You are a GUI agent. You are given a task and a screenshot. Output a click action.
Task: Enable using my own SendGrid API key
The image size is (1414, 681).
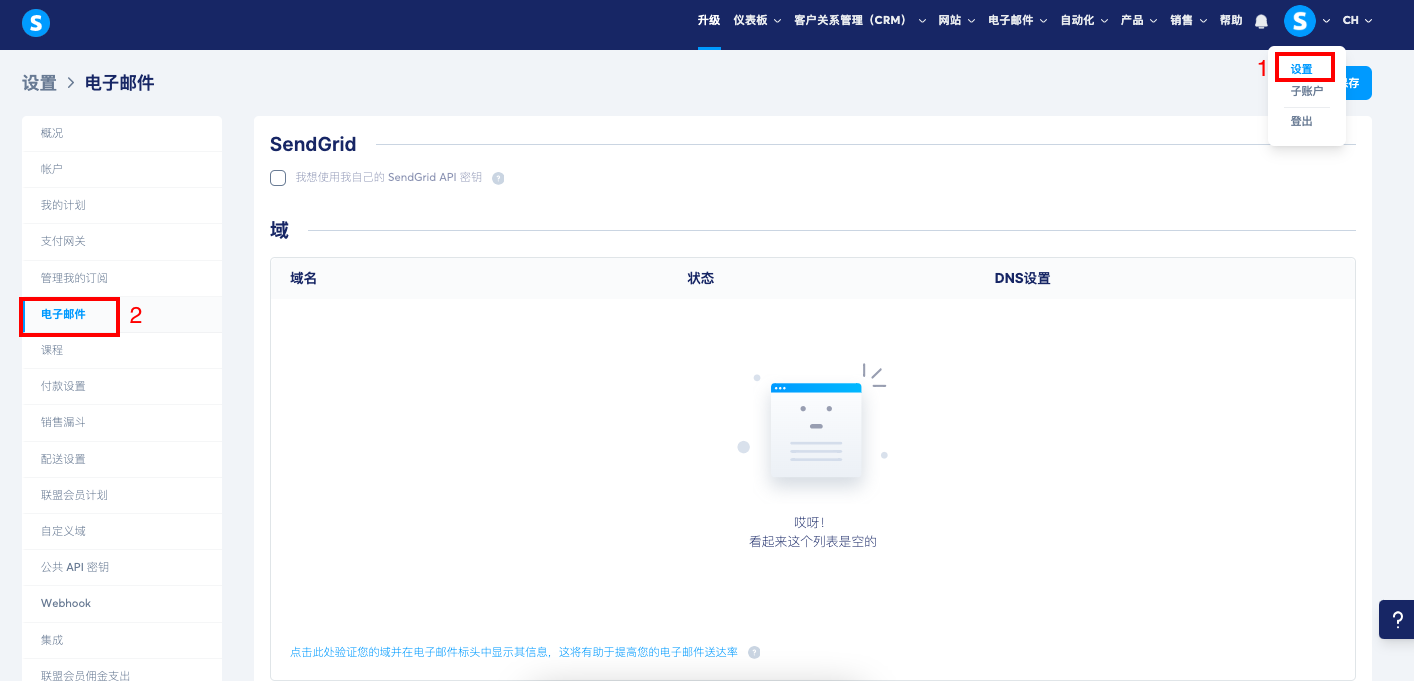(x=278, y=178)
